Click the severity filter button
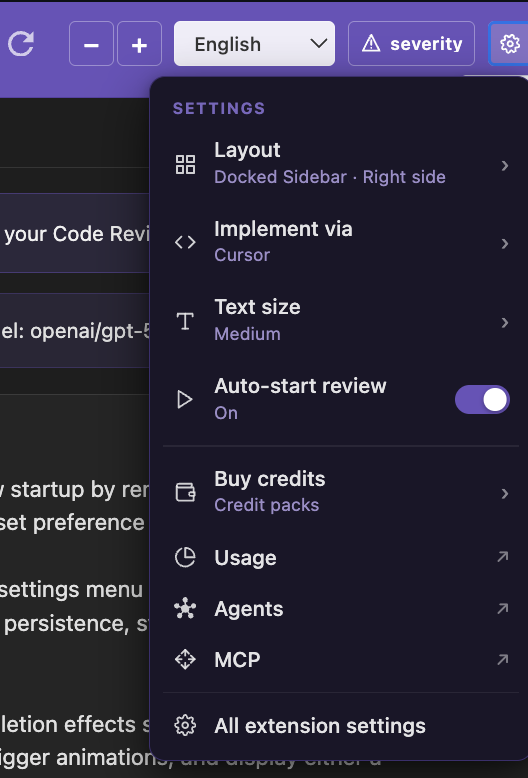This screenshot has width=528, height=778. coord(411,44)
